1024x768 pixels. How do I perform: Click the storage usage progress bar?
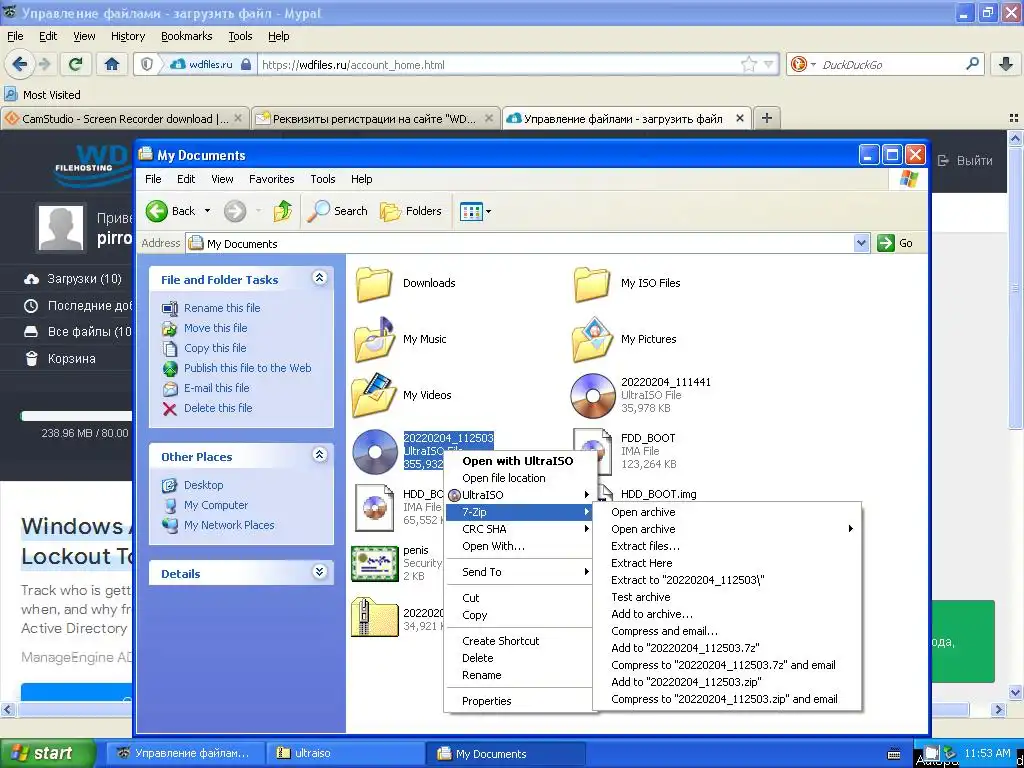pos(77,415)
